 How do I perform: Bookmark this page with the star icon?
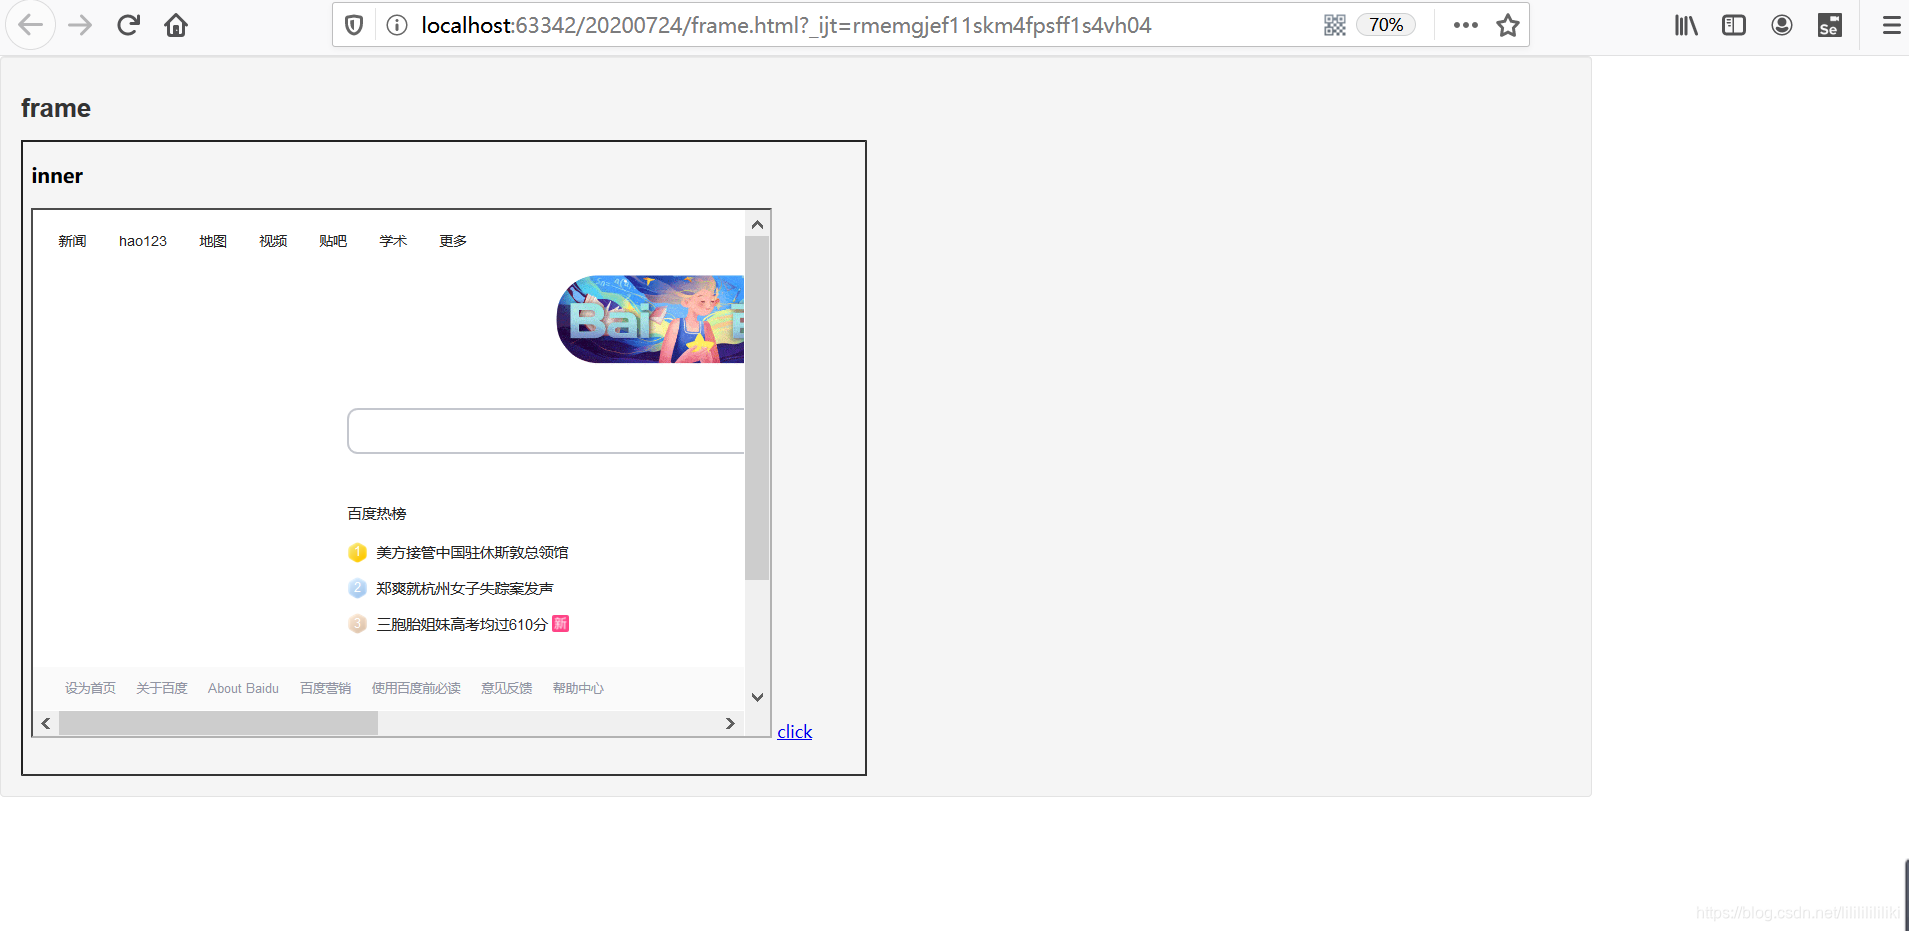coord(1508,25)
